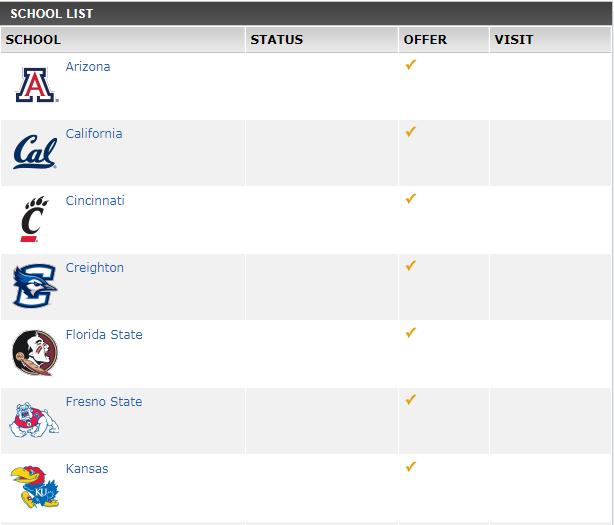614x525 pixels.
Task: Follow the Kansas school link
Action: (x=87, y=468)
